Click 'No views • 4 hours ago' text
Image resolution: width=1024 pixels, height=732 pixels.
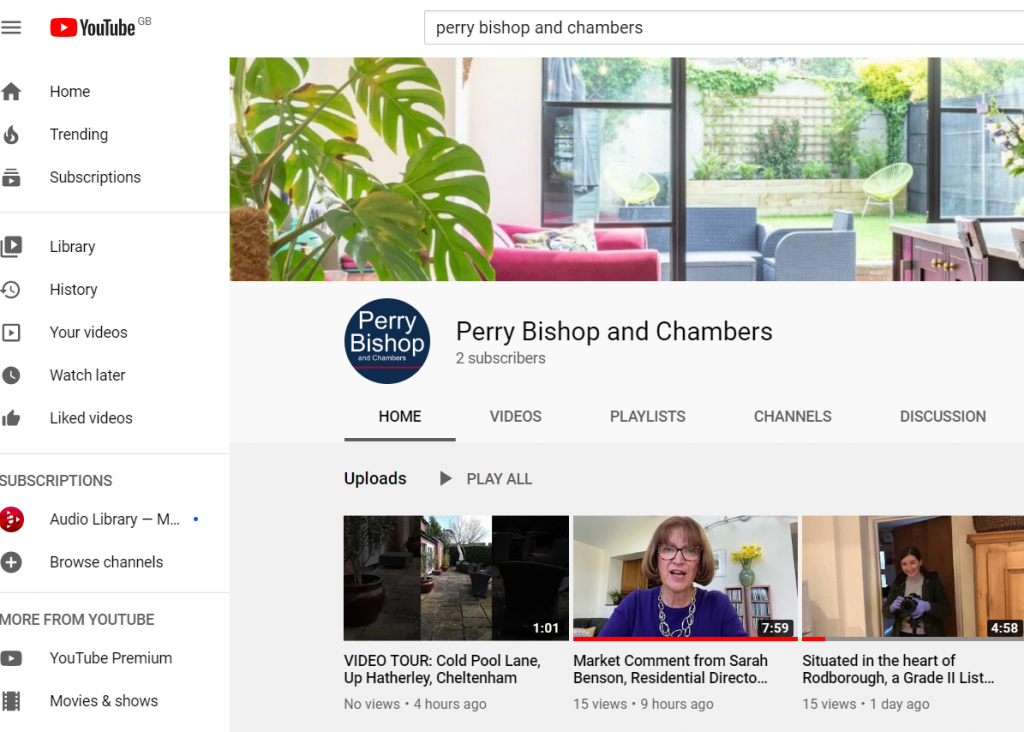[415, 705]
